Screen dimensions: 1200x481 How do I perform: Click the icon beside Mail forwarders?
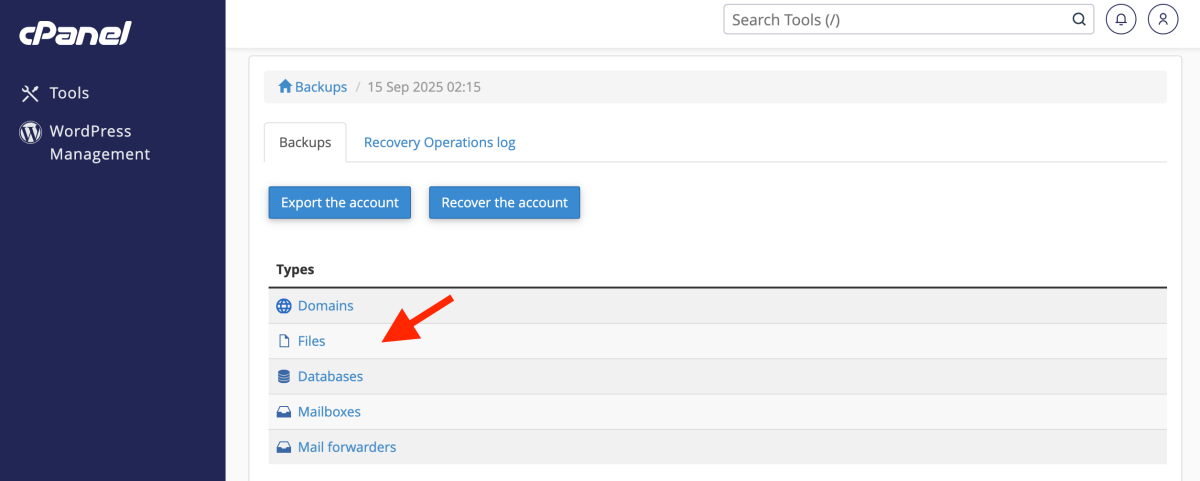[x=284, y=447]
